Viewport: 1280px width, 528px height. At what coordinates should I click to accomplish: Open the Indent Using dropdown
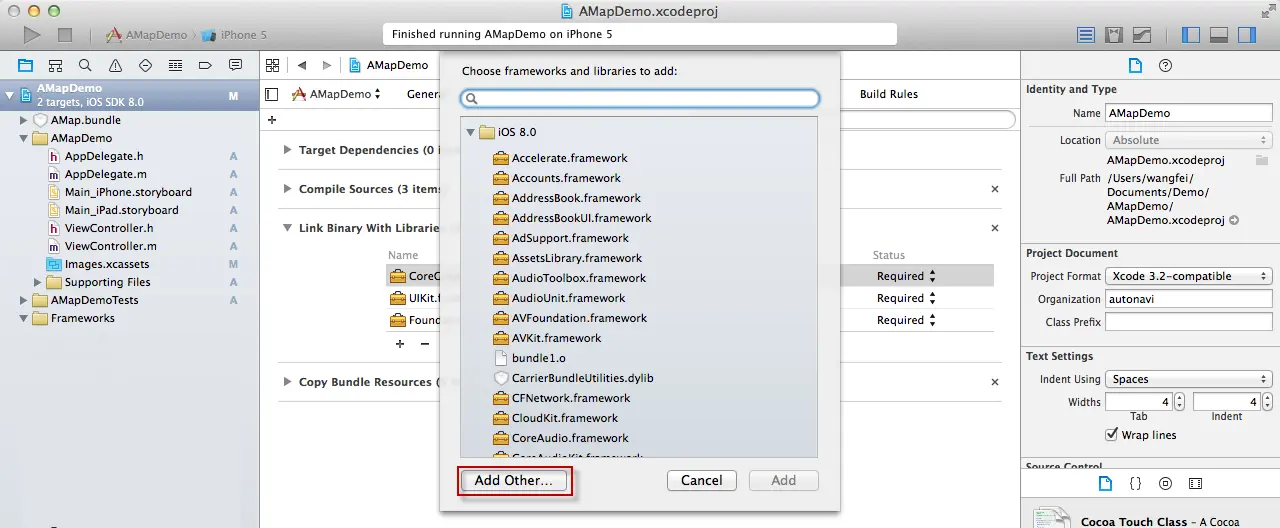point(1188,379)
